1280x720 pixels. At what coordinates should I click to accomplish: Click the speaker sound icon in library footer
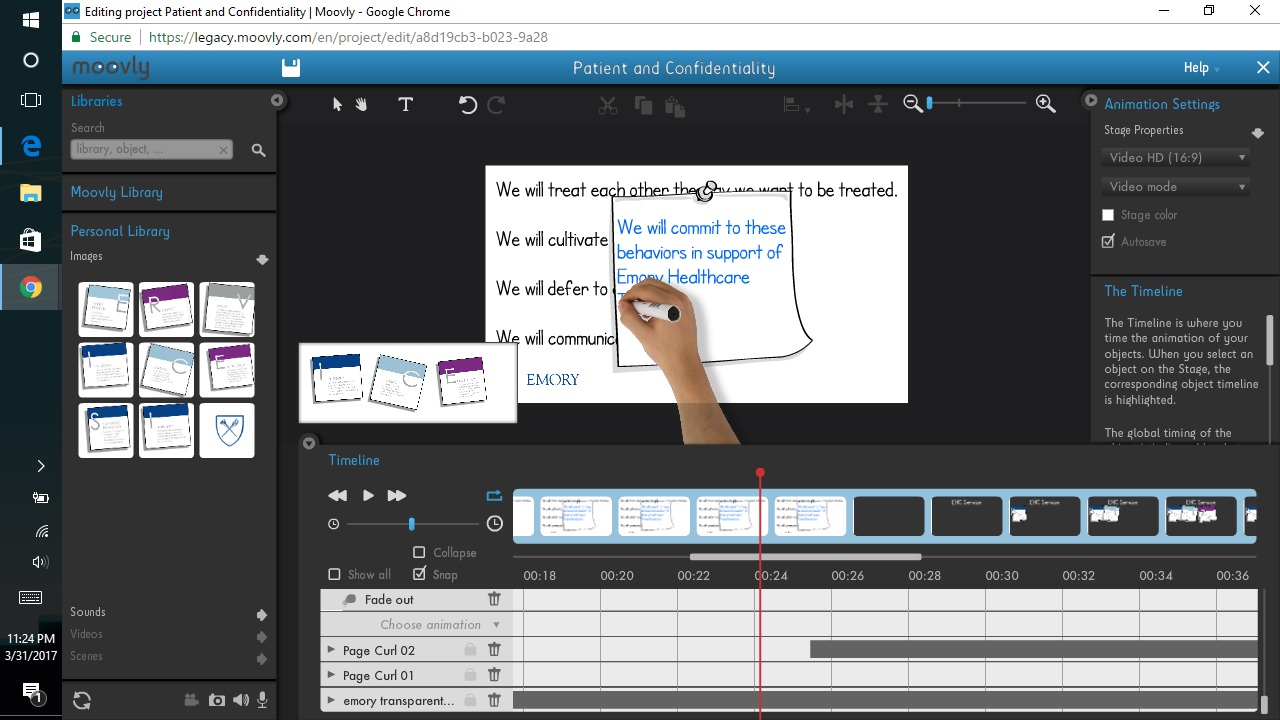coord(241,701)
